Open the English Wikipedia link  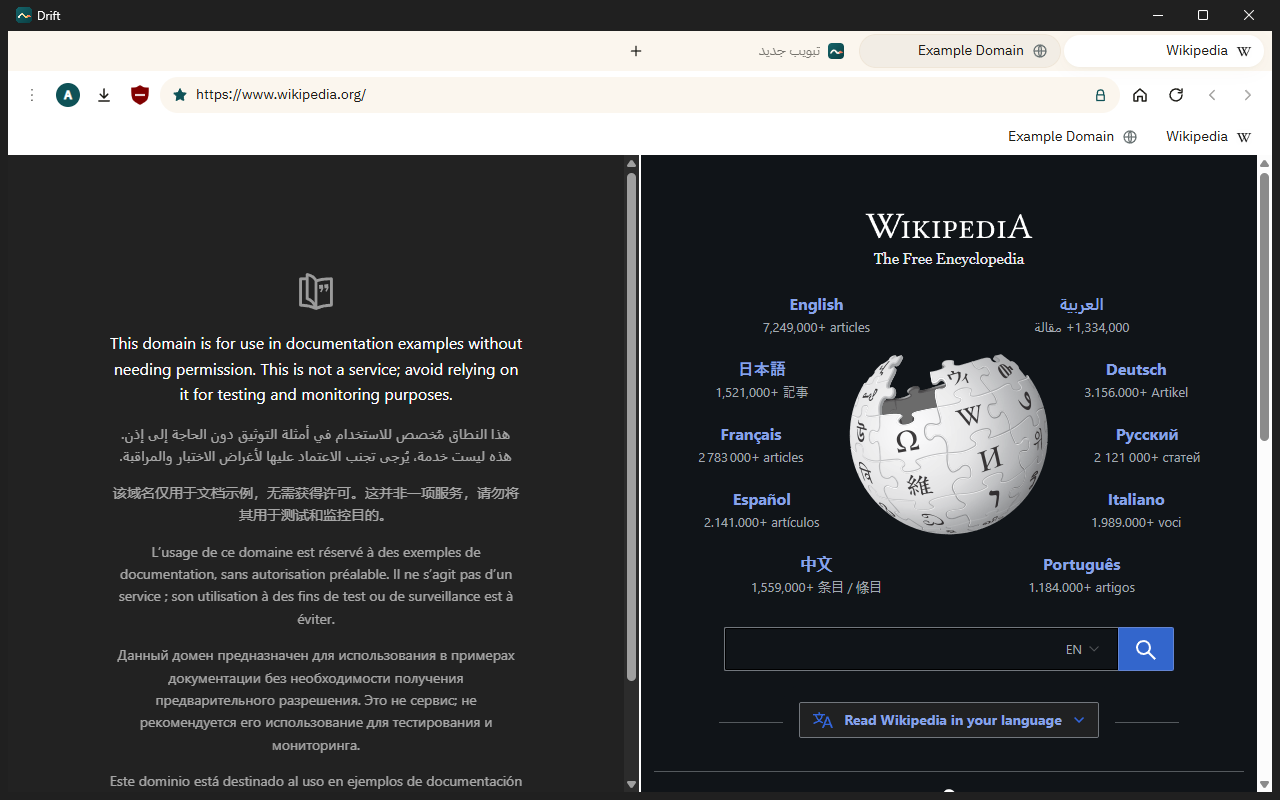click(816, 305)
